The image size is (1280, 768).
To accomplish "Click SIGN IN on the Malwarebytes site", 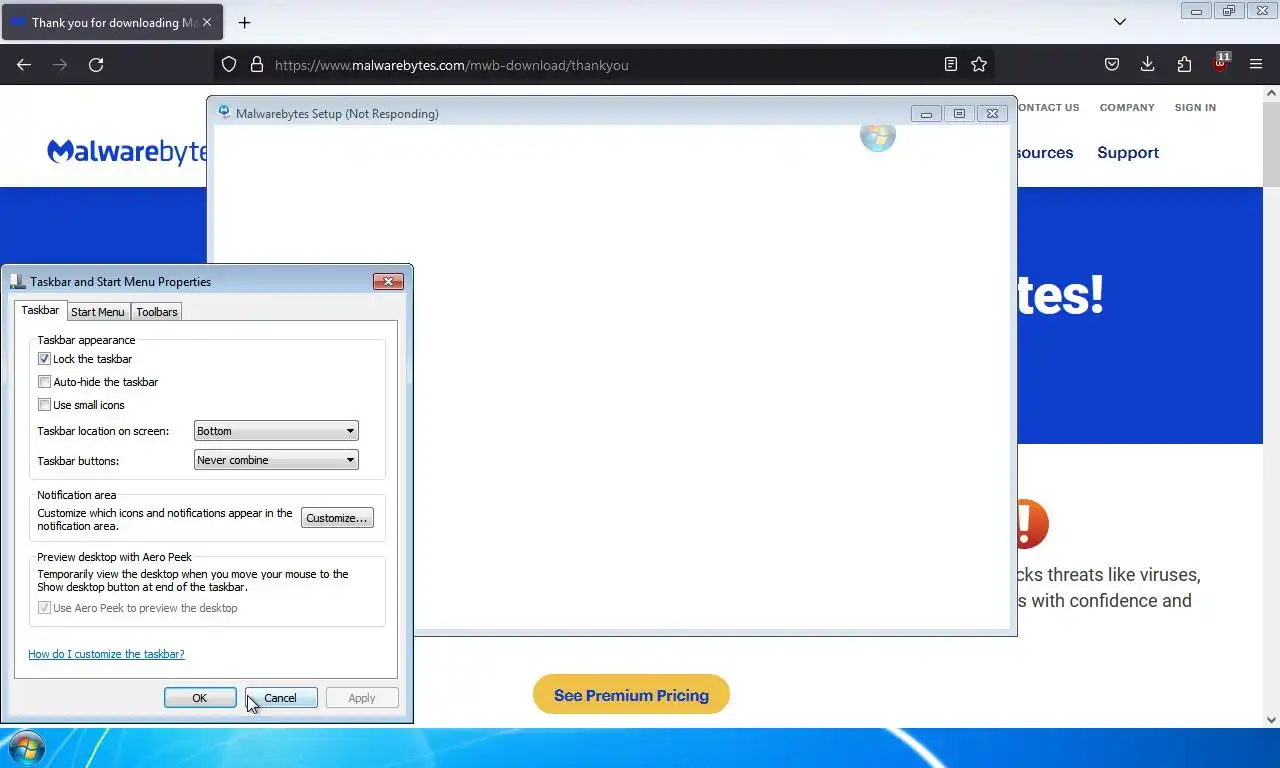I will coord(1195,107).
